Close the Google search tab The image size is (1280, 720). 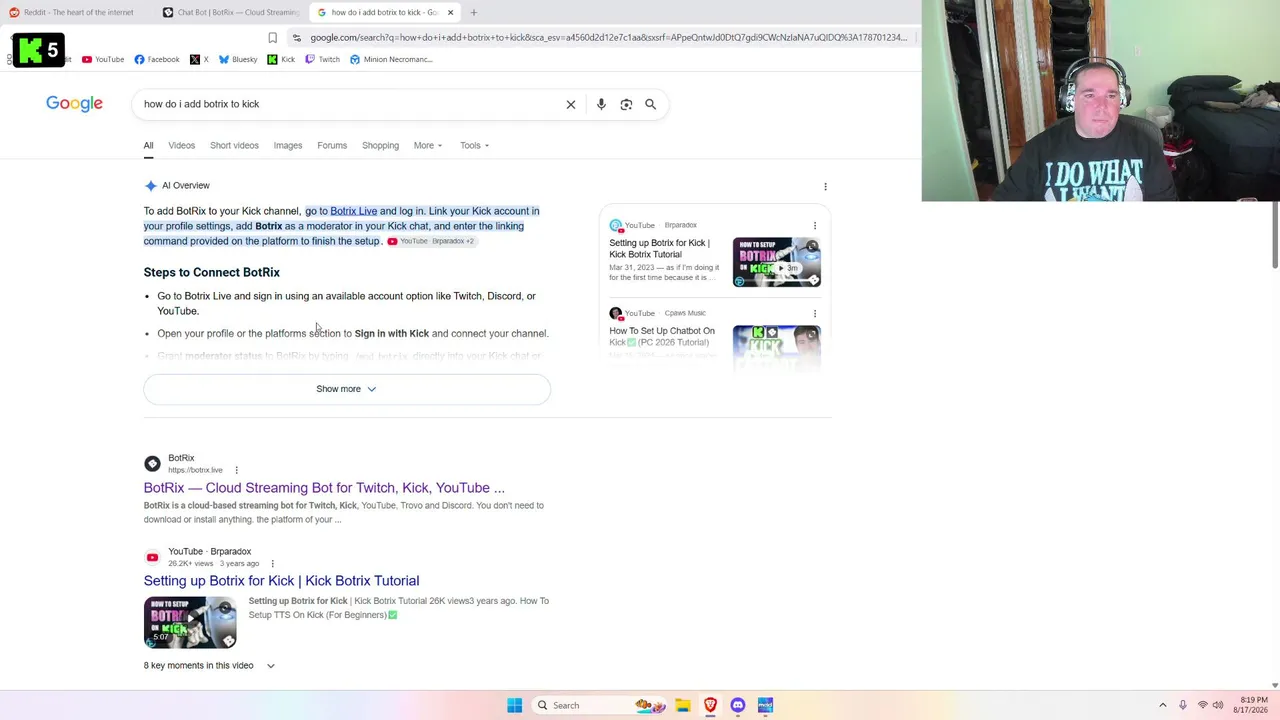point(450,12)
